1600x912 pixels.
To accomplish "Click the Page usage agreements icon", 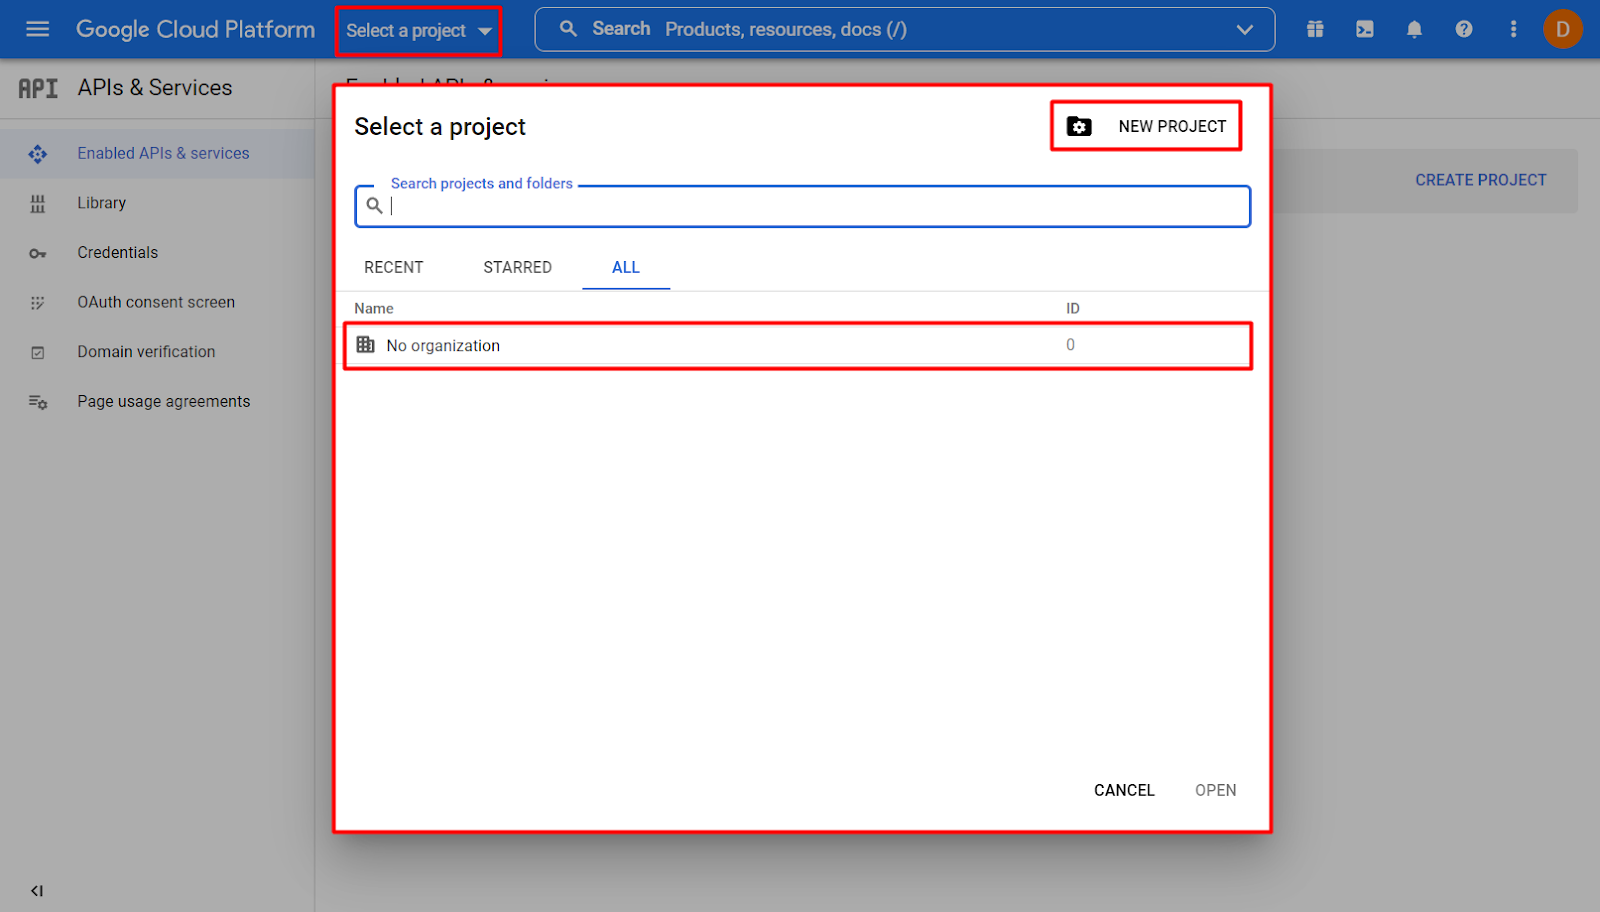I will coord(38,402).
